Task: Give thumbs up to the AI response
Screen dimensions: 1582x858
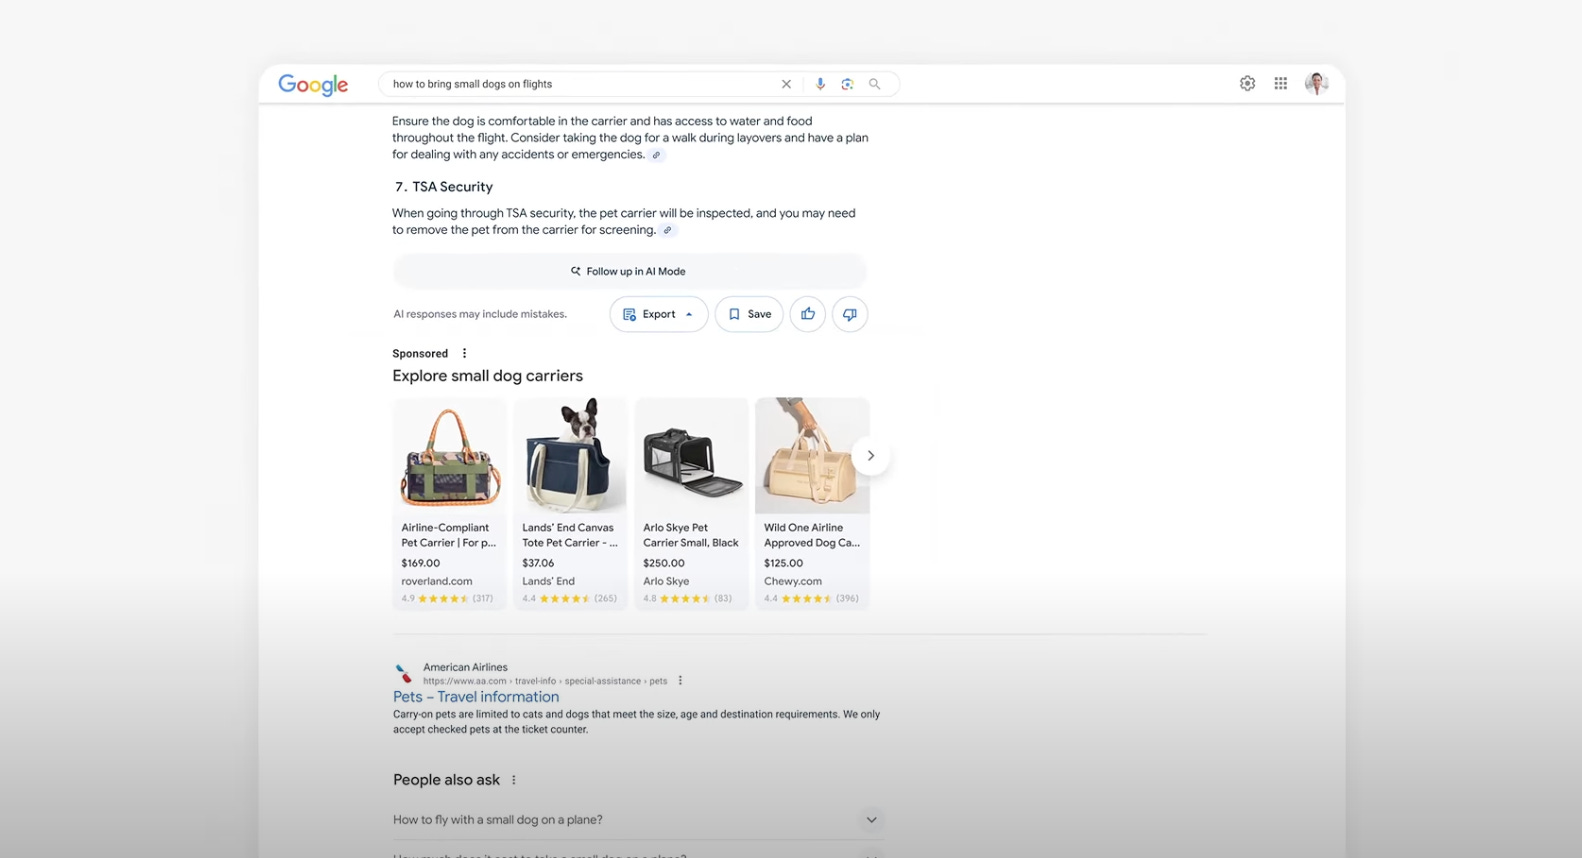Action: (x=808, y=314)
